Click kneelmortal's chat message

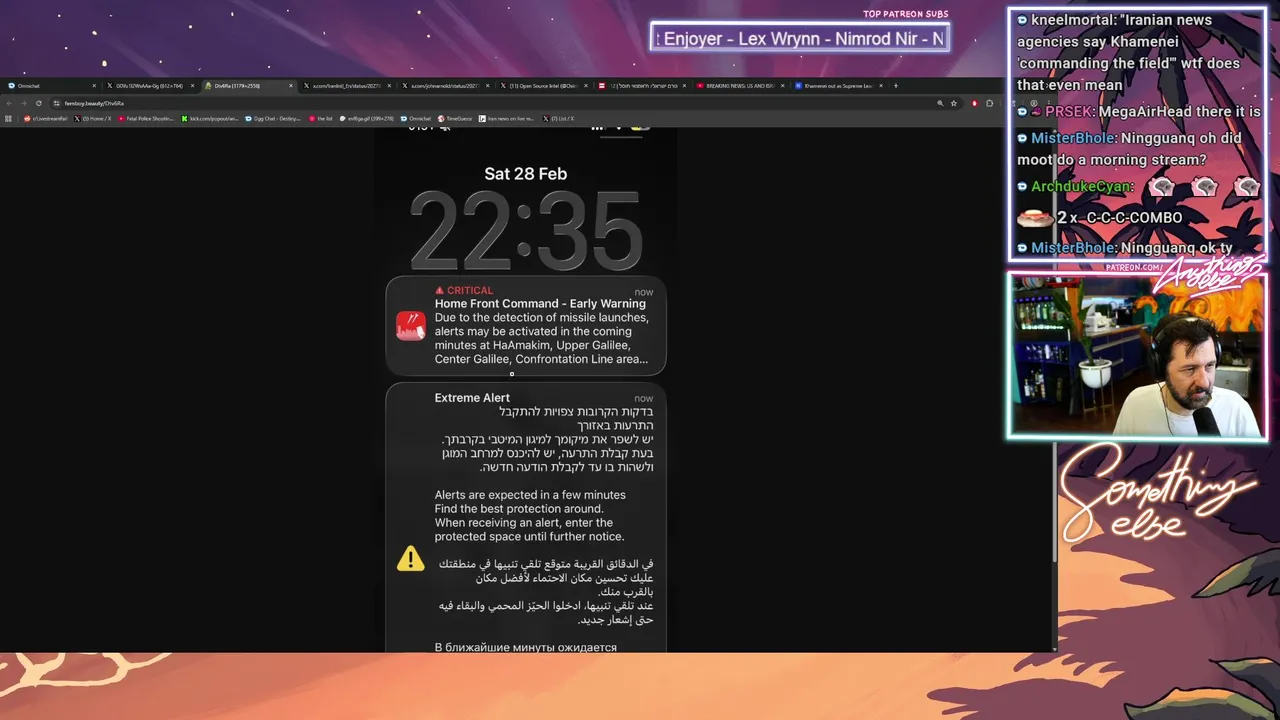1135,52
